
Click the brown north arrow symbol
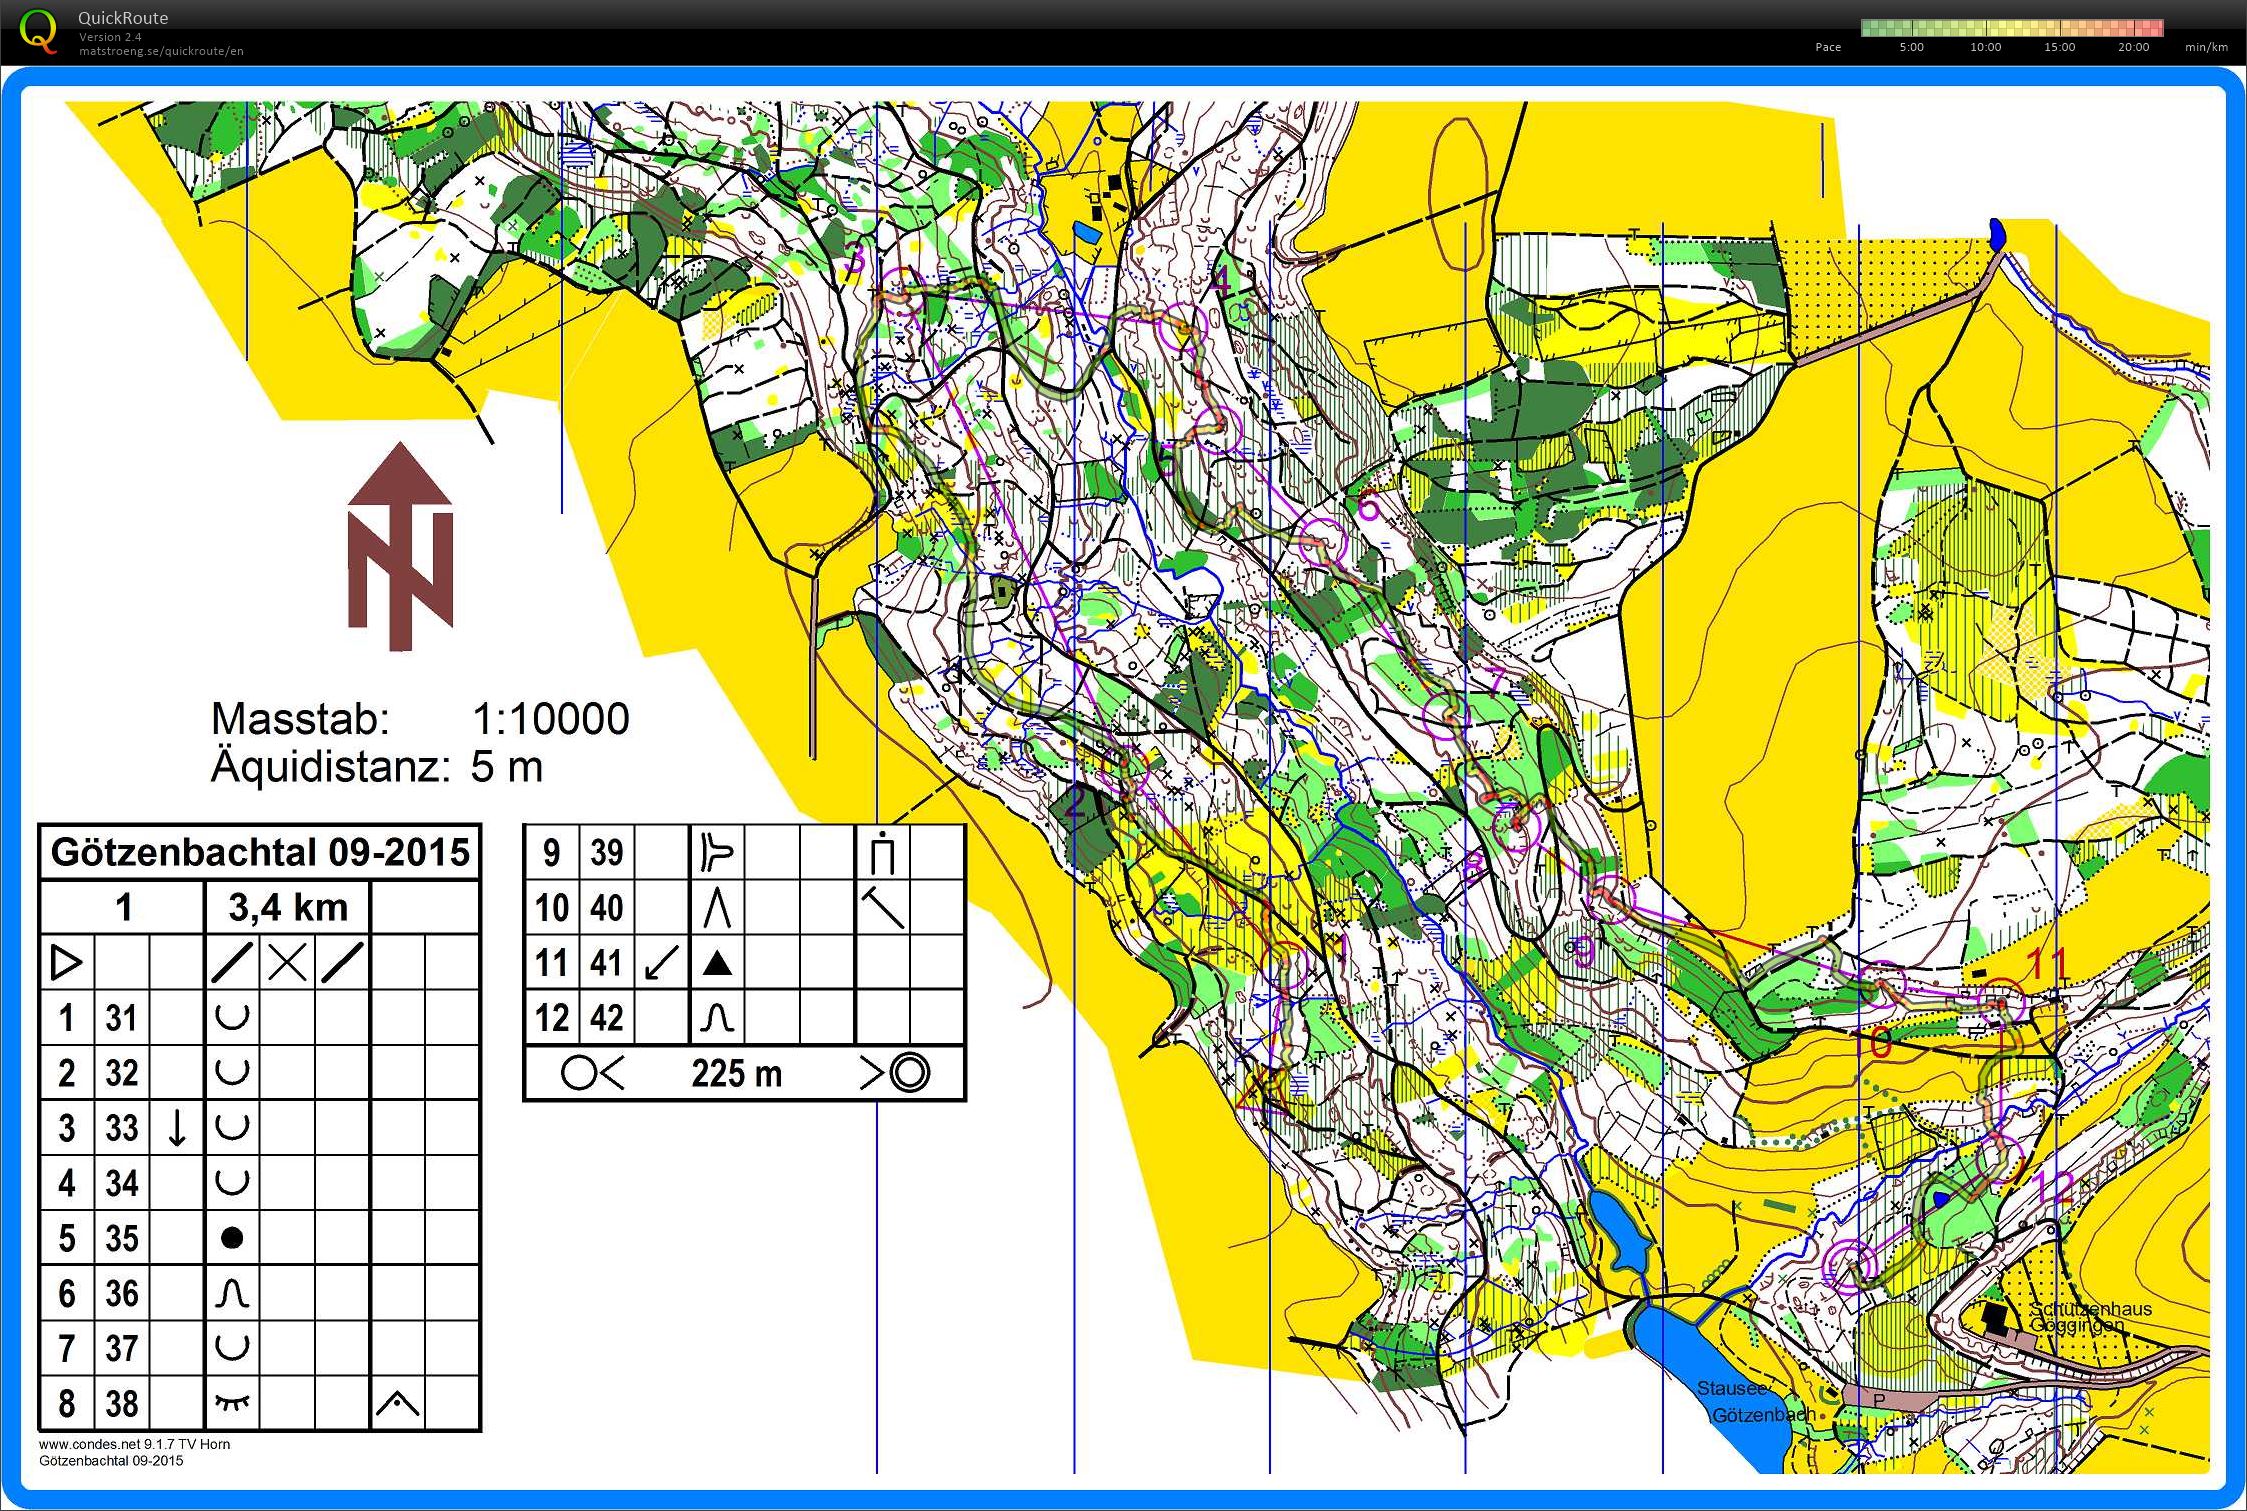(400, 547)
